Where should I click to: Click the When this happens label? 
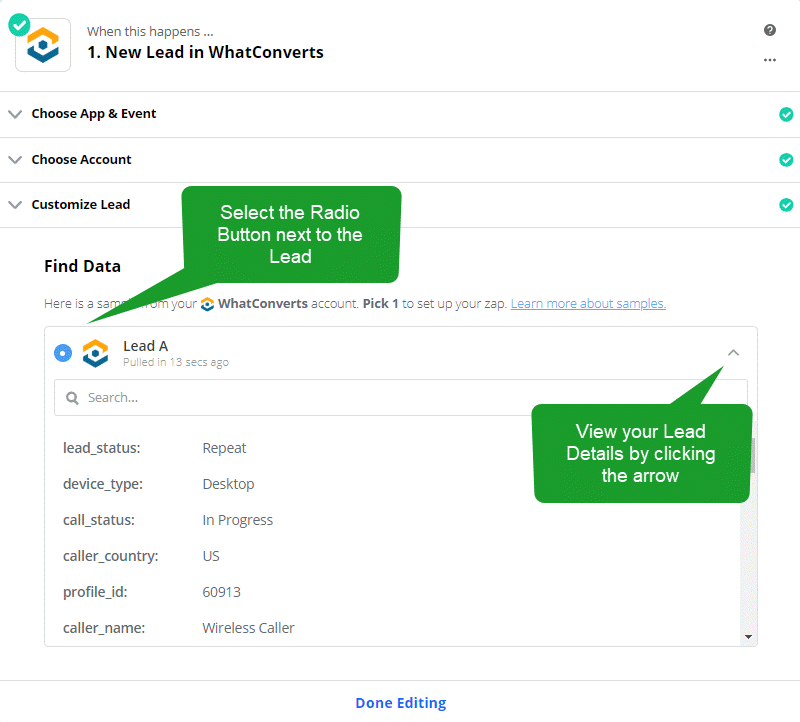150,32
